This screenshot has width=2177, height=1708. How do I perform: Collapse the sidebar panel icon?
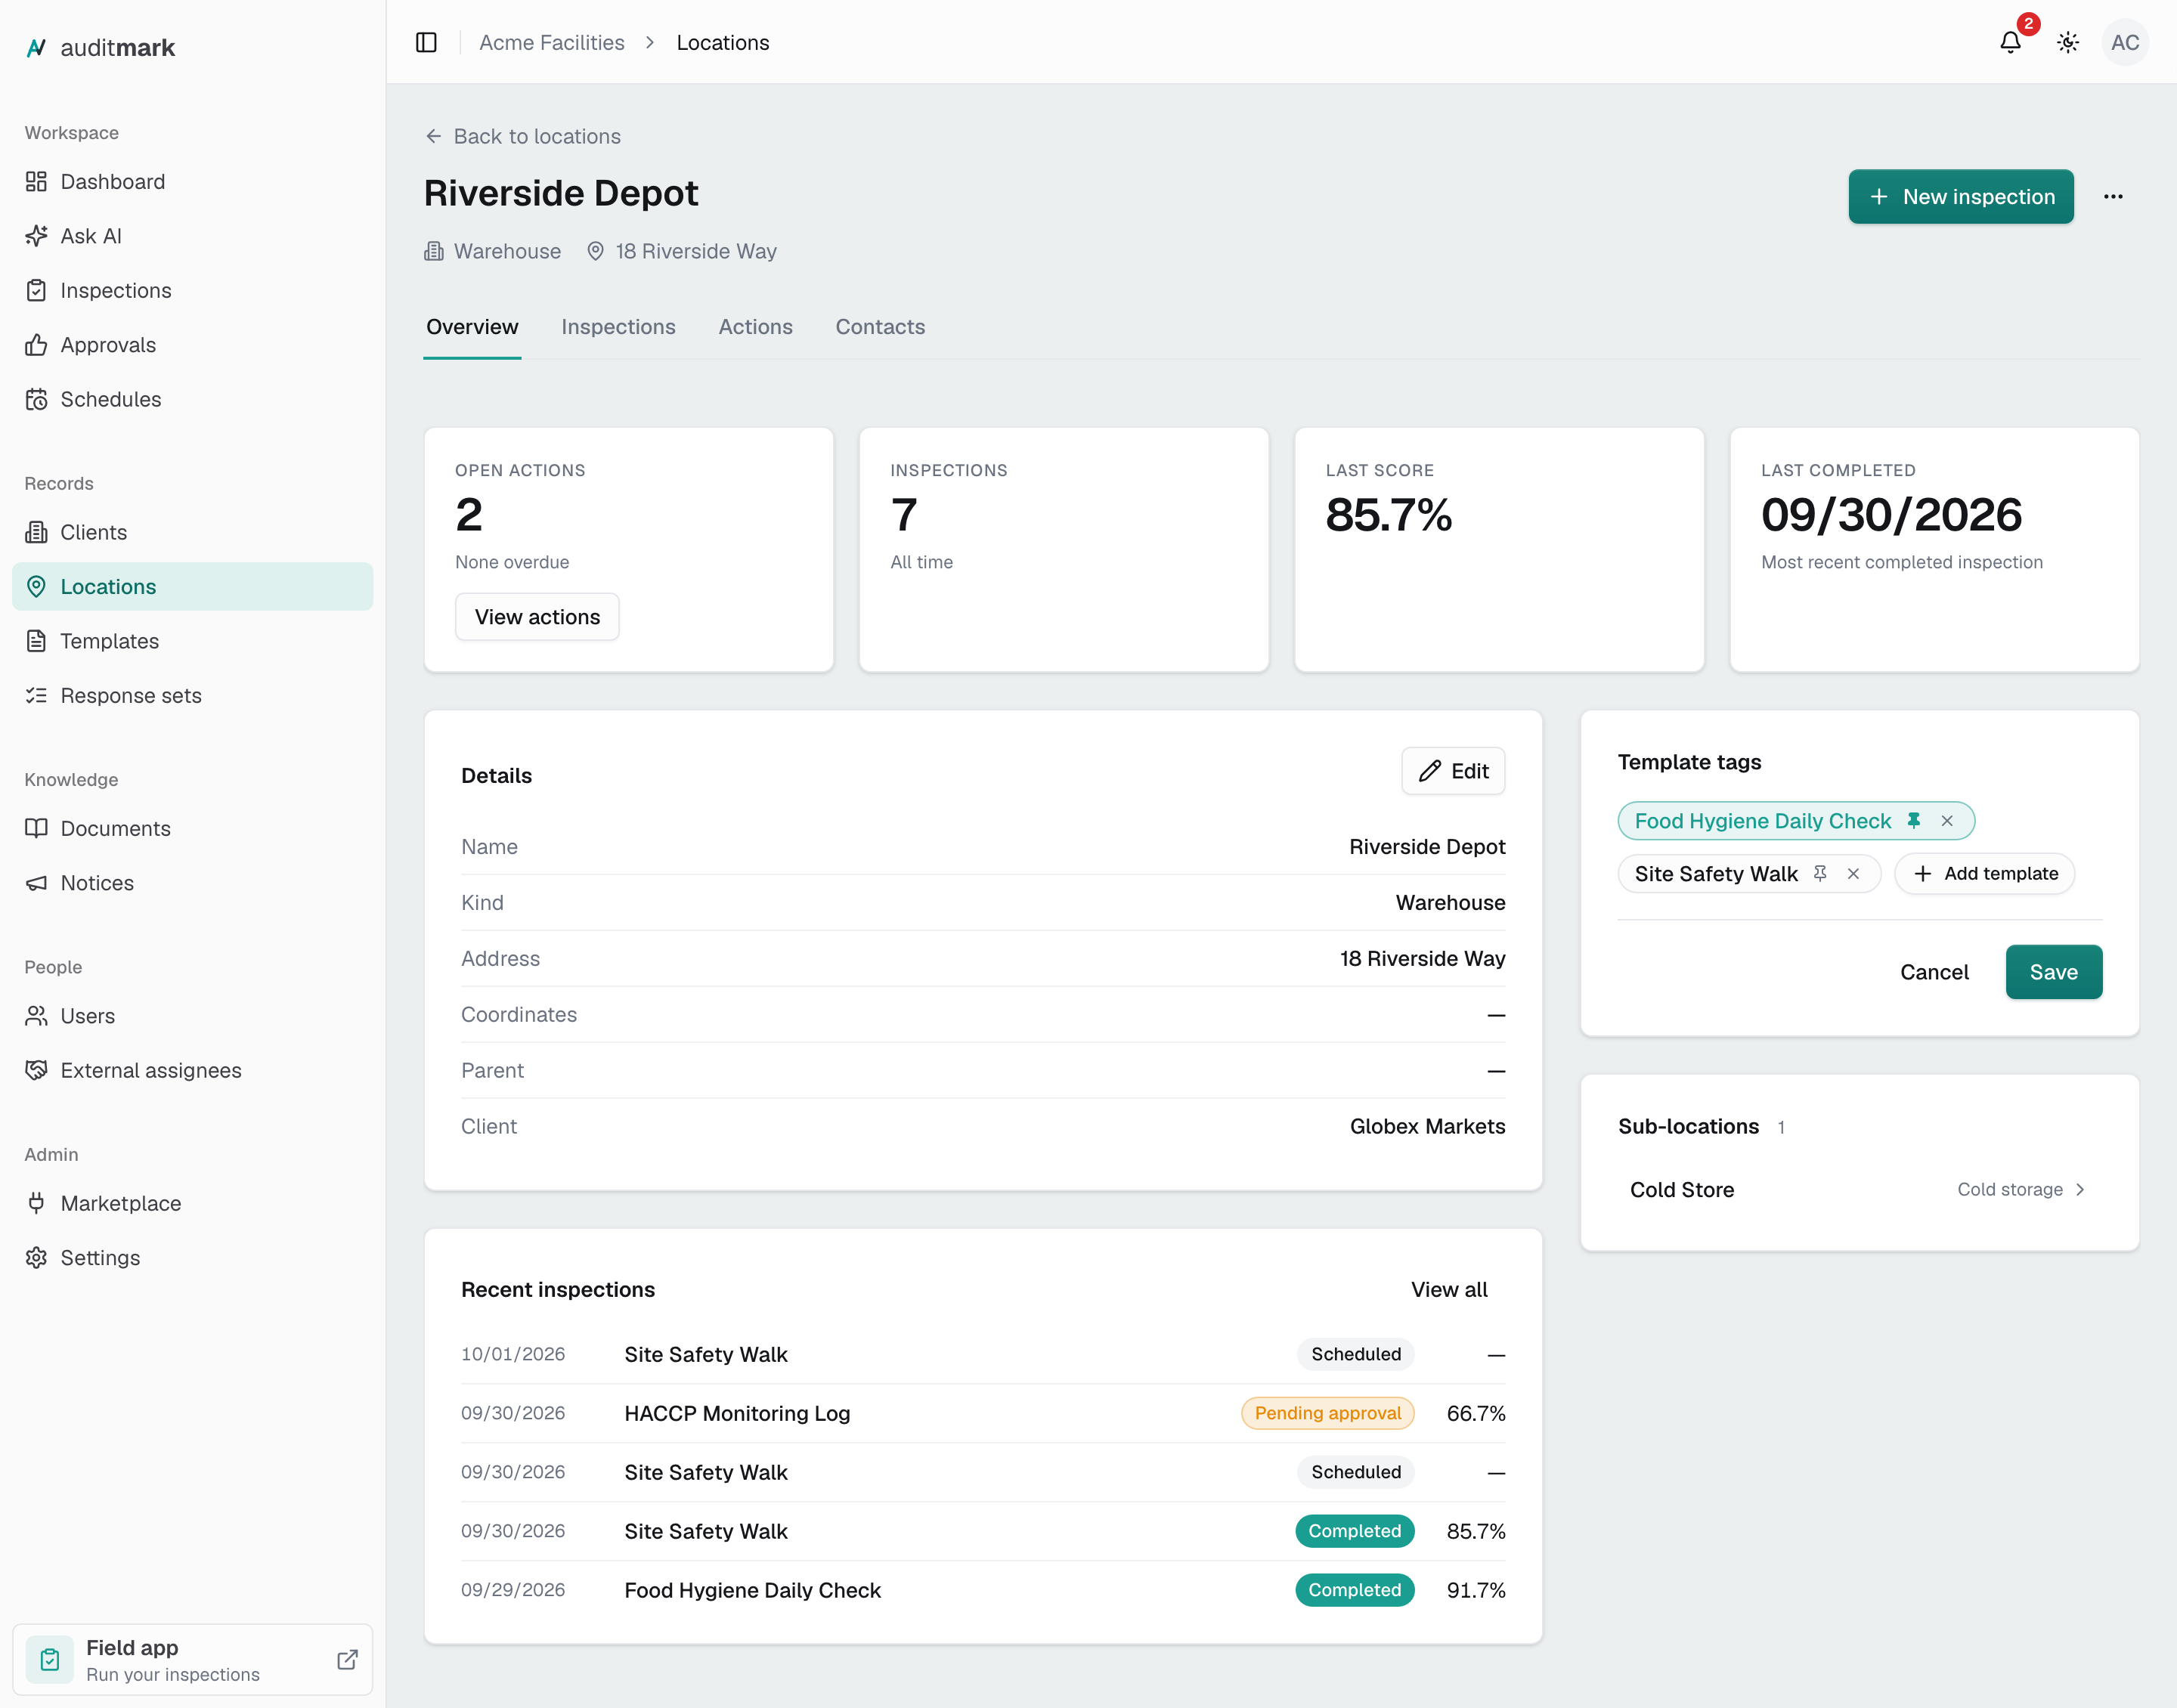[x=426, y=42]
